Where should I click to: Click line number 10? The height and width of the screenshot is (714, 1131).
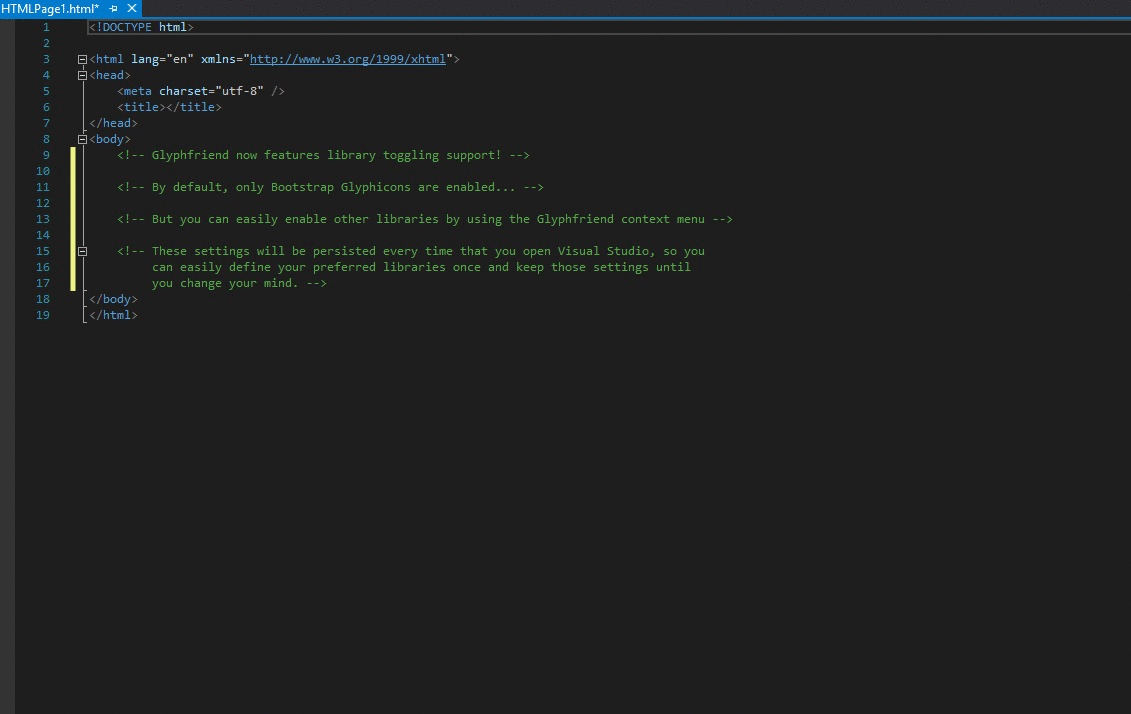coord(43,171)
